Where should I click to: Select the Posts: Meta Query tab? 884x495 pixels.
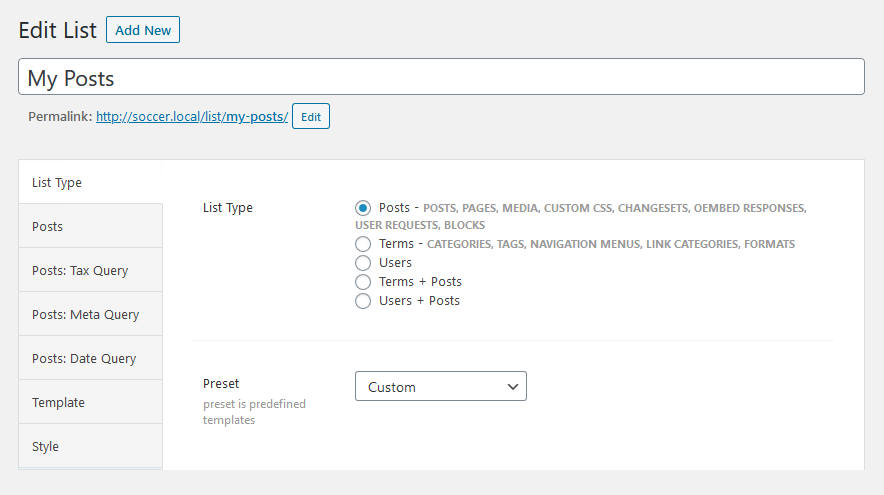click(x=90, y=315)
